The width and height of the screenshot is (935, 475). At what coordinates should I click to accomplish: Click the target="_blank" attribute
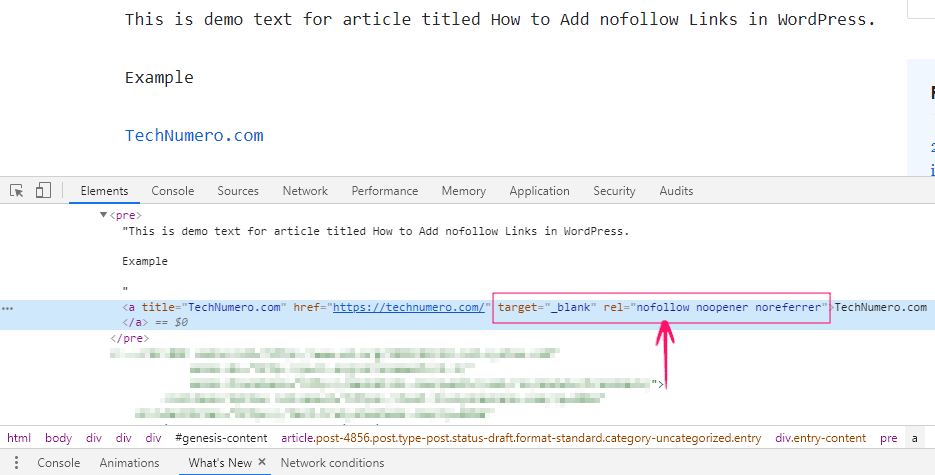[547, 307]
